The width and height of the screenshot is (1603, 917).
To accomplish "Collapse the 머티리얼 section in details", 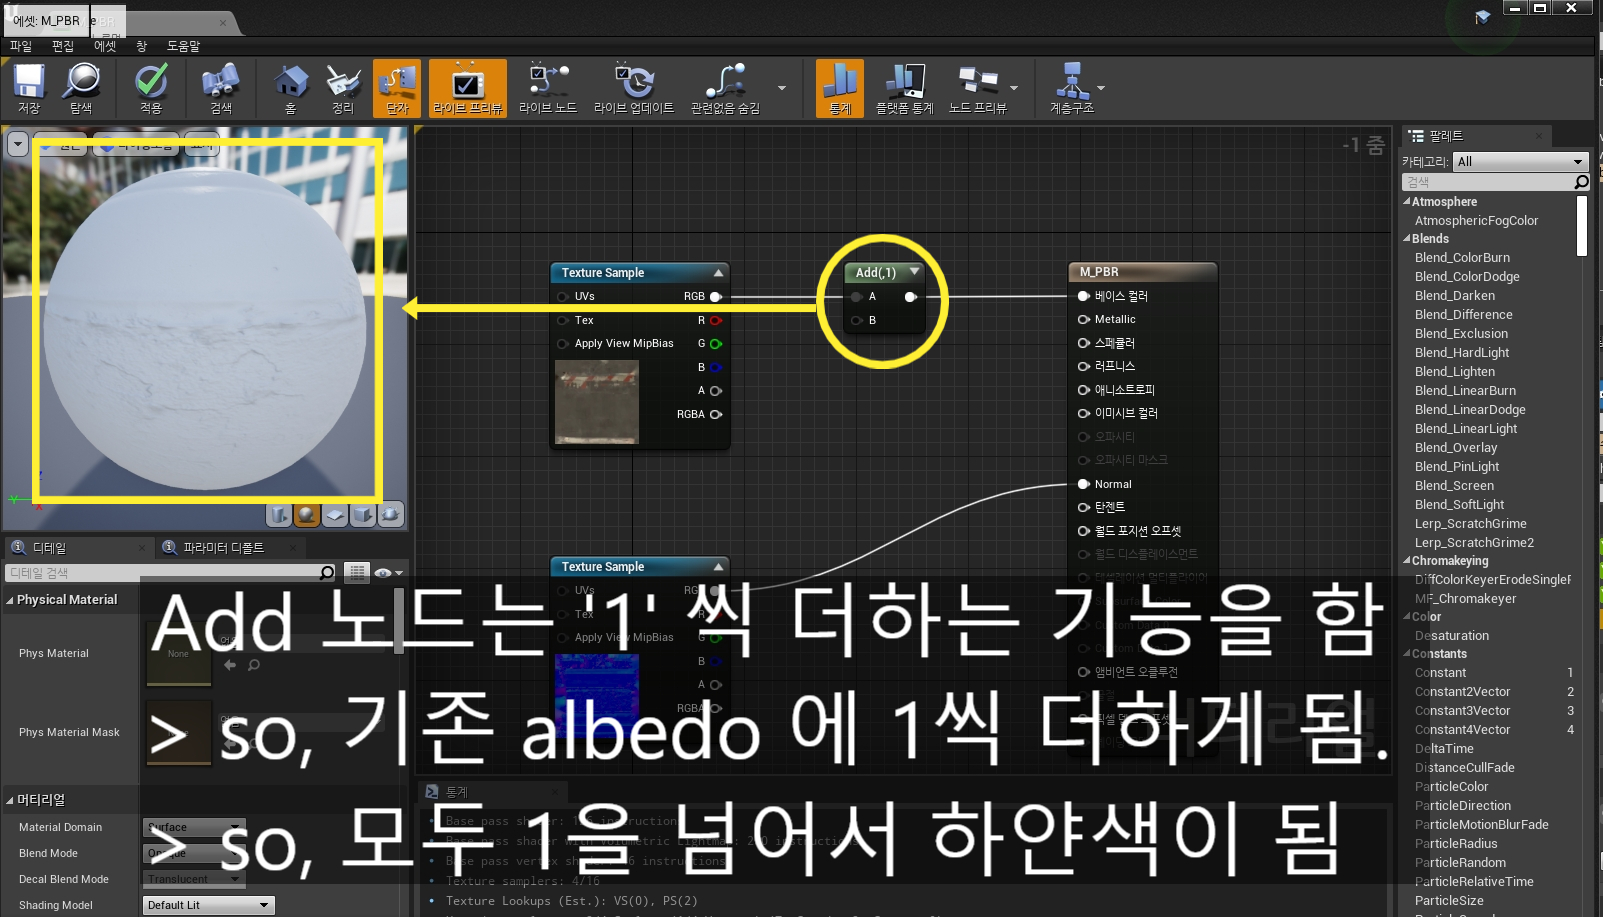I will (x=10, y=800).
